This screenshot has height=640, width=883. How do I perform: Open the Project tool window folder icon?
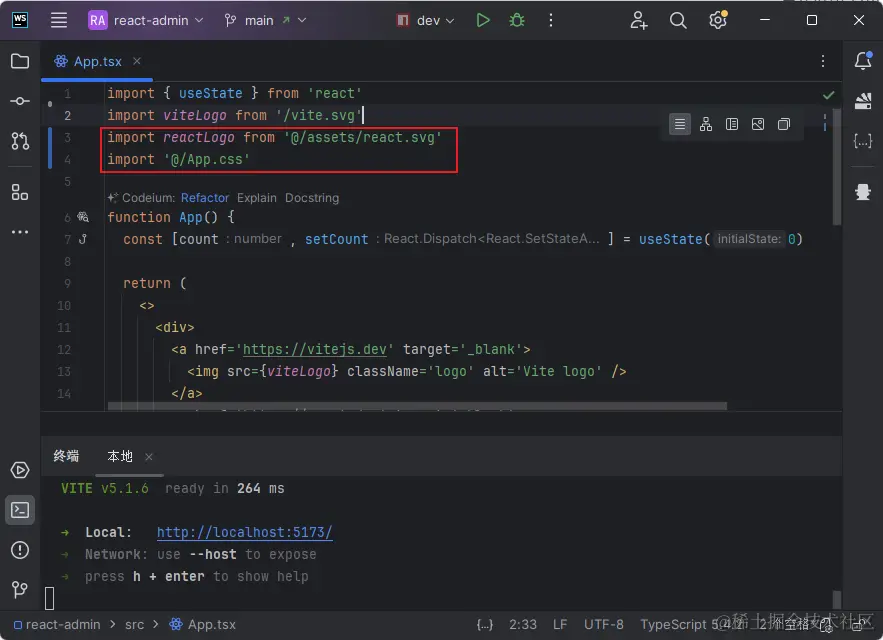click(20, 61)
